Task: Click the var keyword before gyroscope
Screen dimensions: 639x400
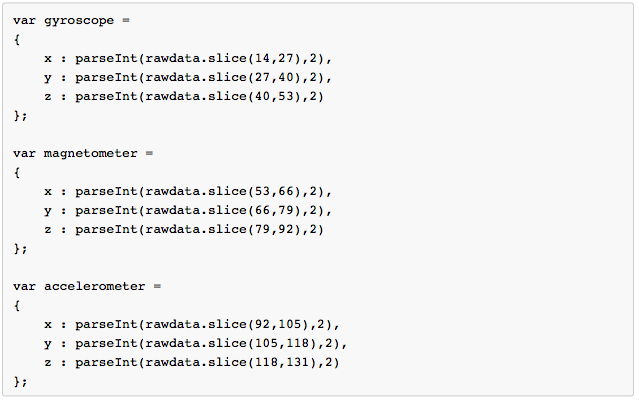Action: coord(24,21)
